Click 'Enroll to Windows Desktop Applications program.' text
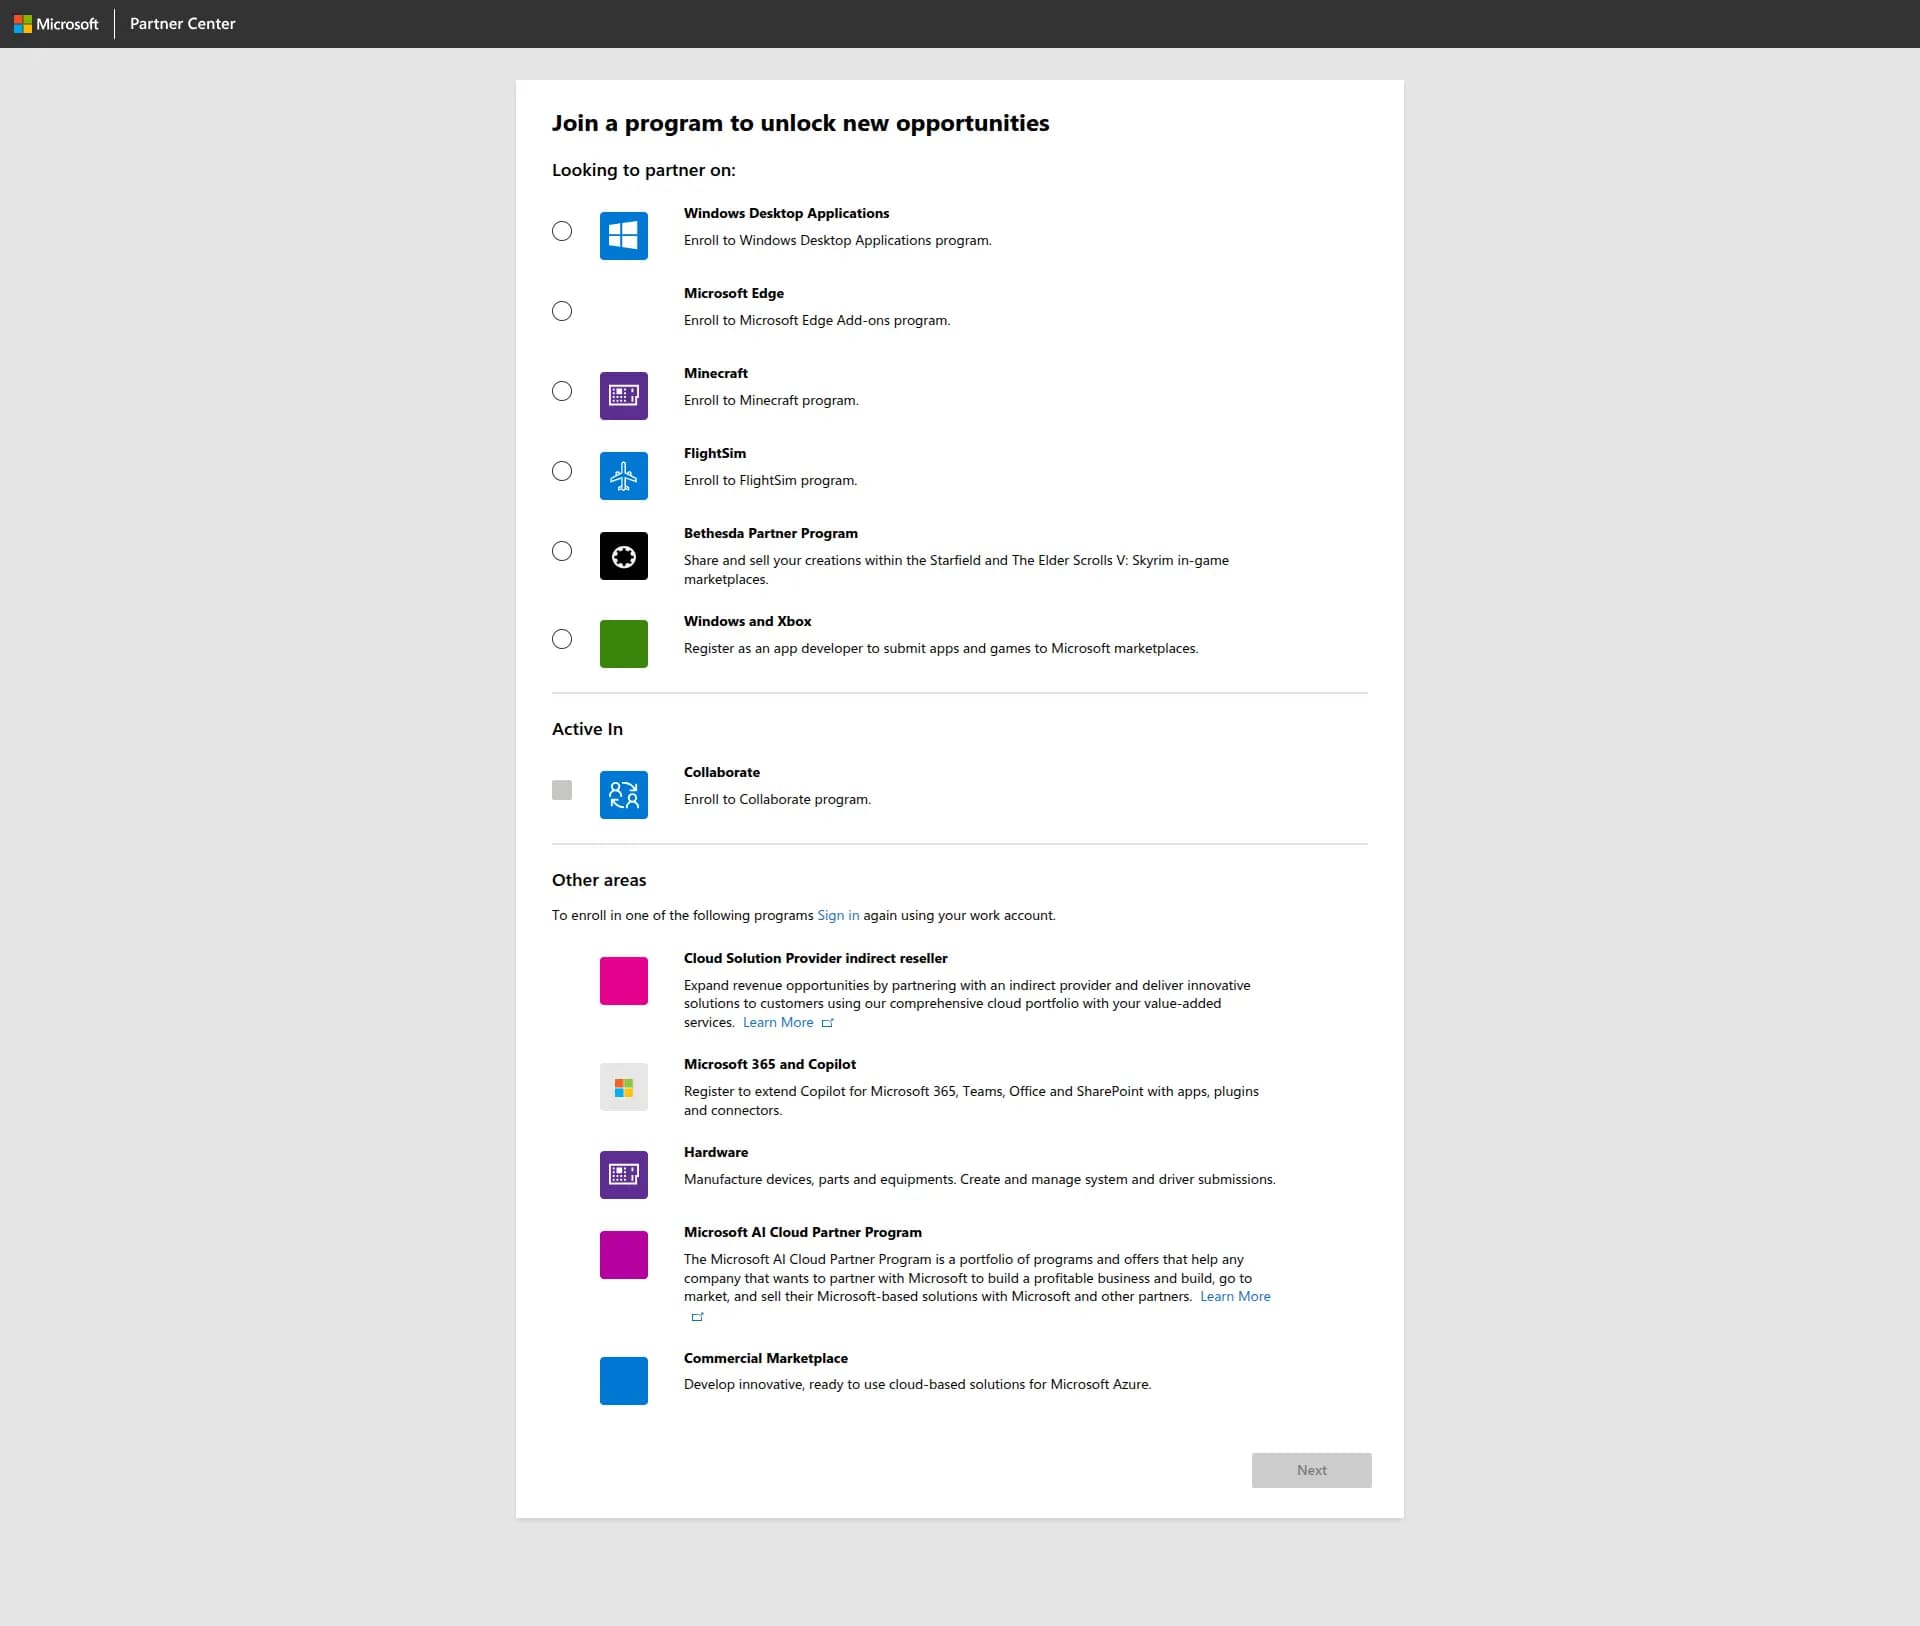This screenshot has width=1920, height=1626. click(x=838, y=240)
